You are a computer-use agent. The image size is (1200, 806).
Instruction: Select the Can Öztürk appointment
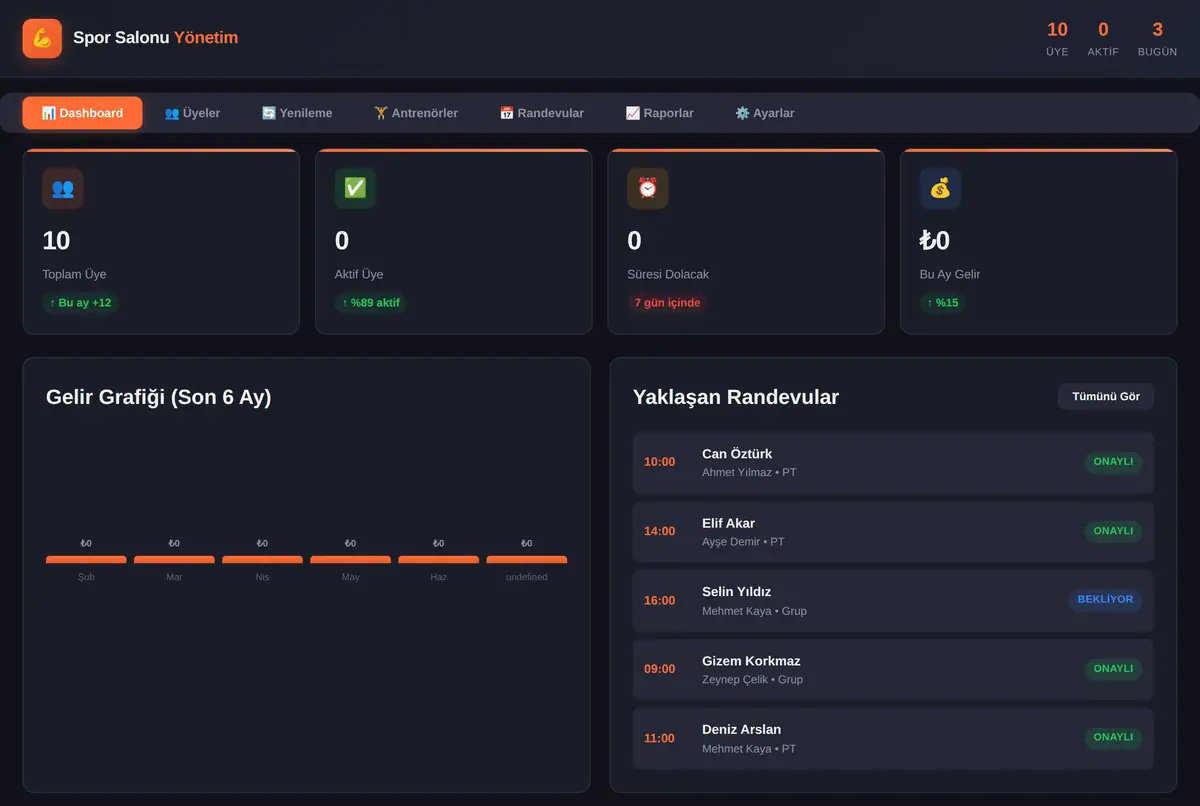click(x=893, y=462)
